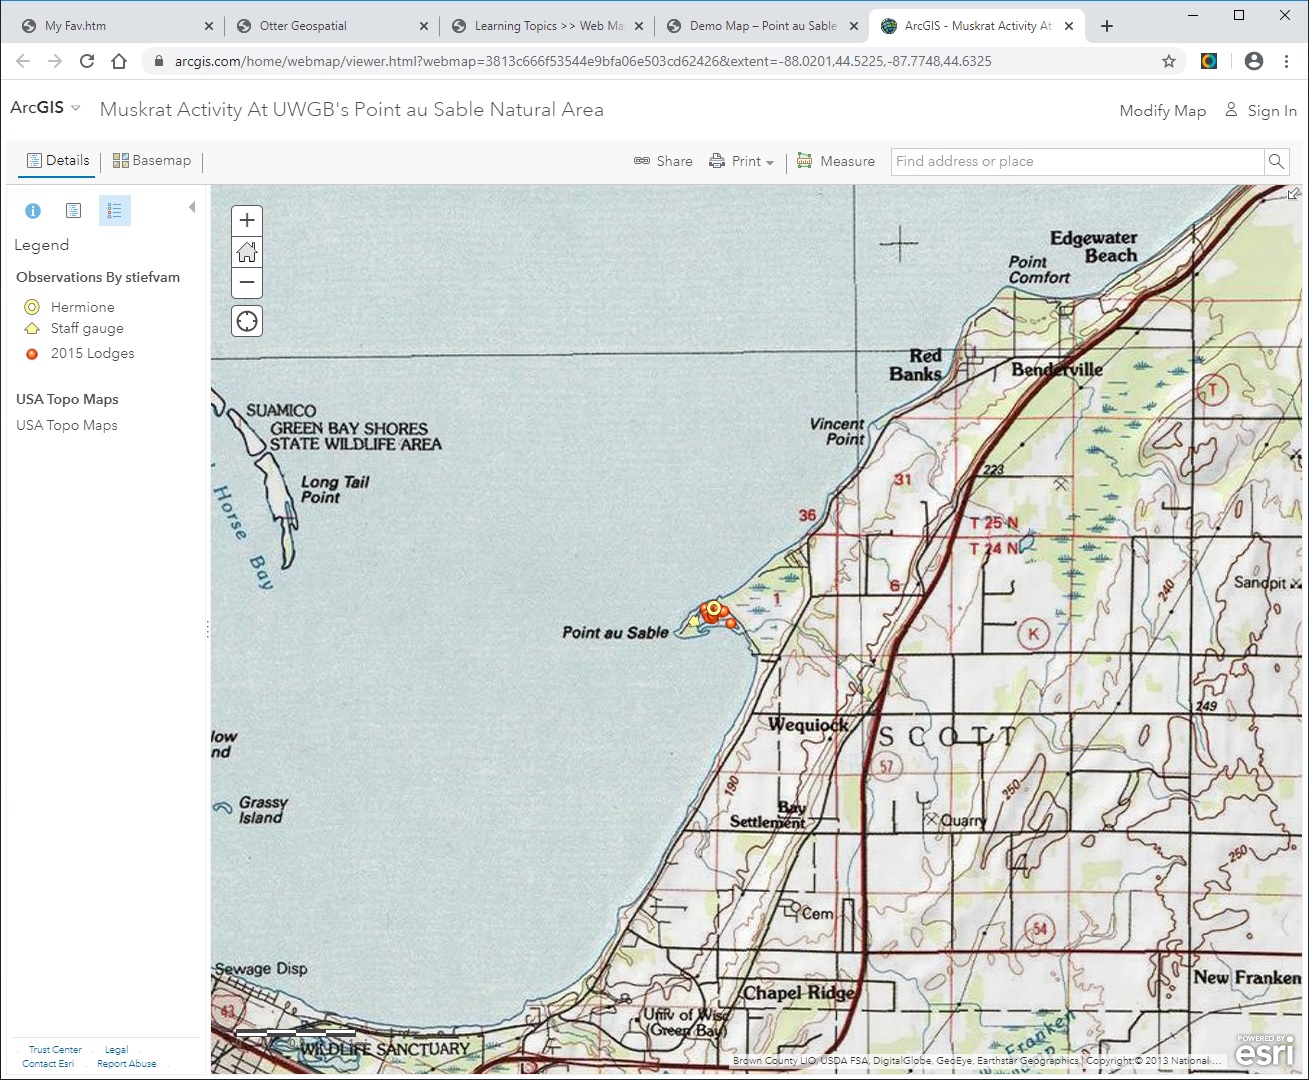Image resolution: width=1309 pixels, height=1080 pixels.
Task: Expand the Print options dropdown
Action: click(x=768, y=161)
